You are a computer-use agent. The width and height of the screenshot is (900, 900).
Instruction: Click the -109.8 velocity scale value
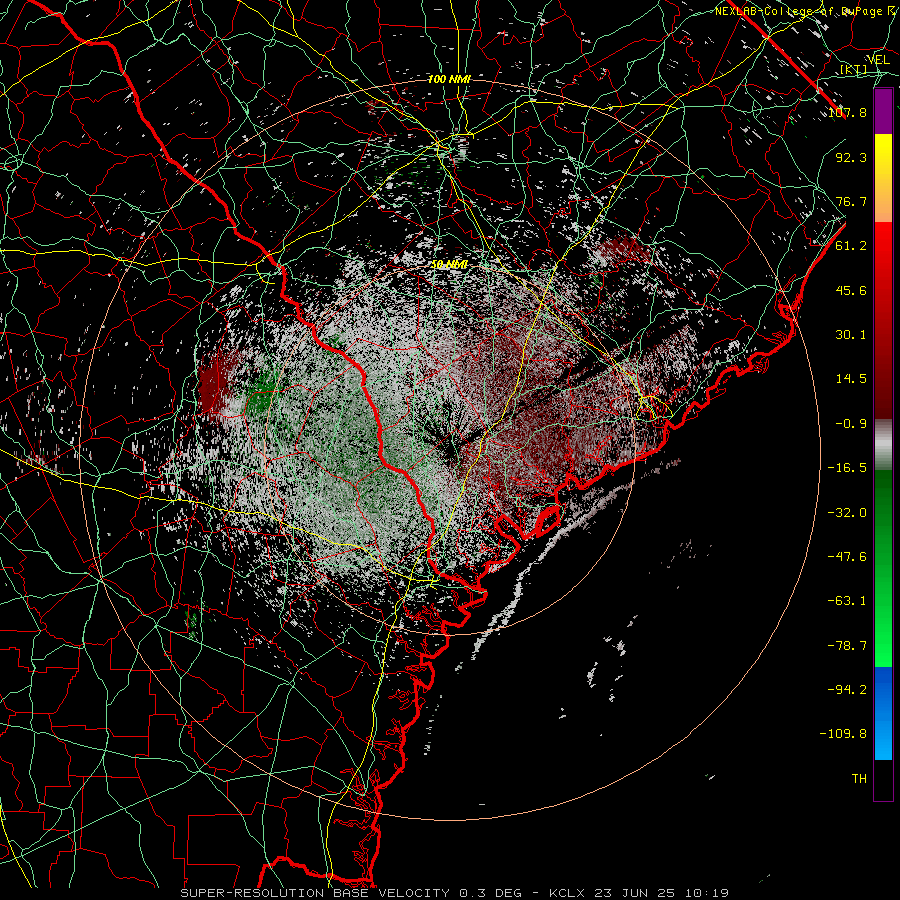click(843, 734)
